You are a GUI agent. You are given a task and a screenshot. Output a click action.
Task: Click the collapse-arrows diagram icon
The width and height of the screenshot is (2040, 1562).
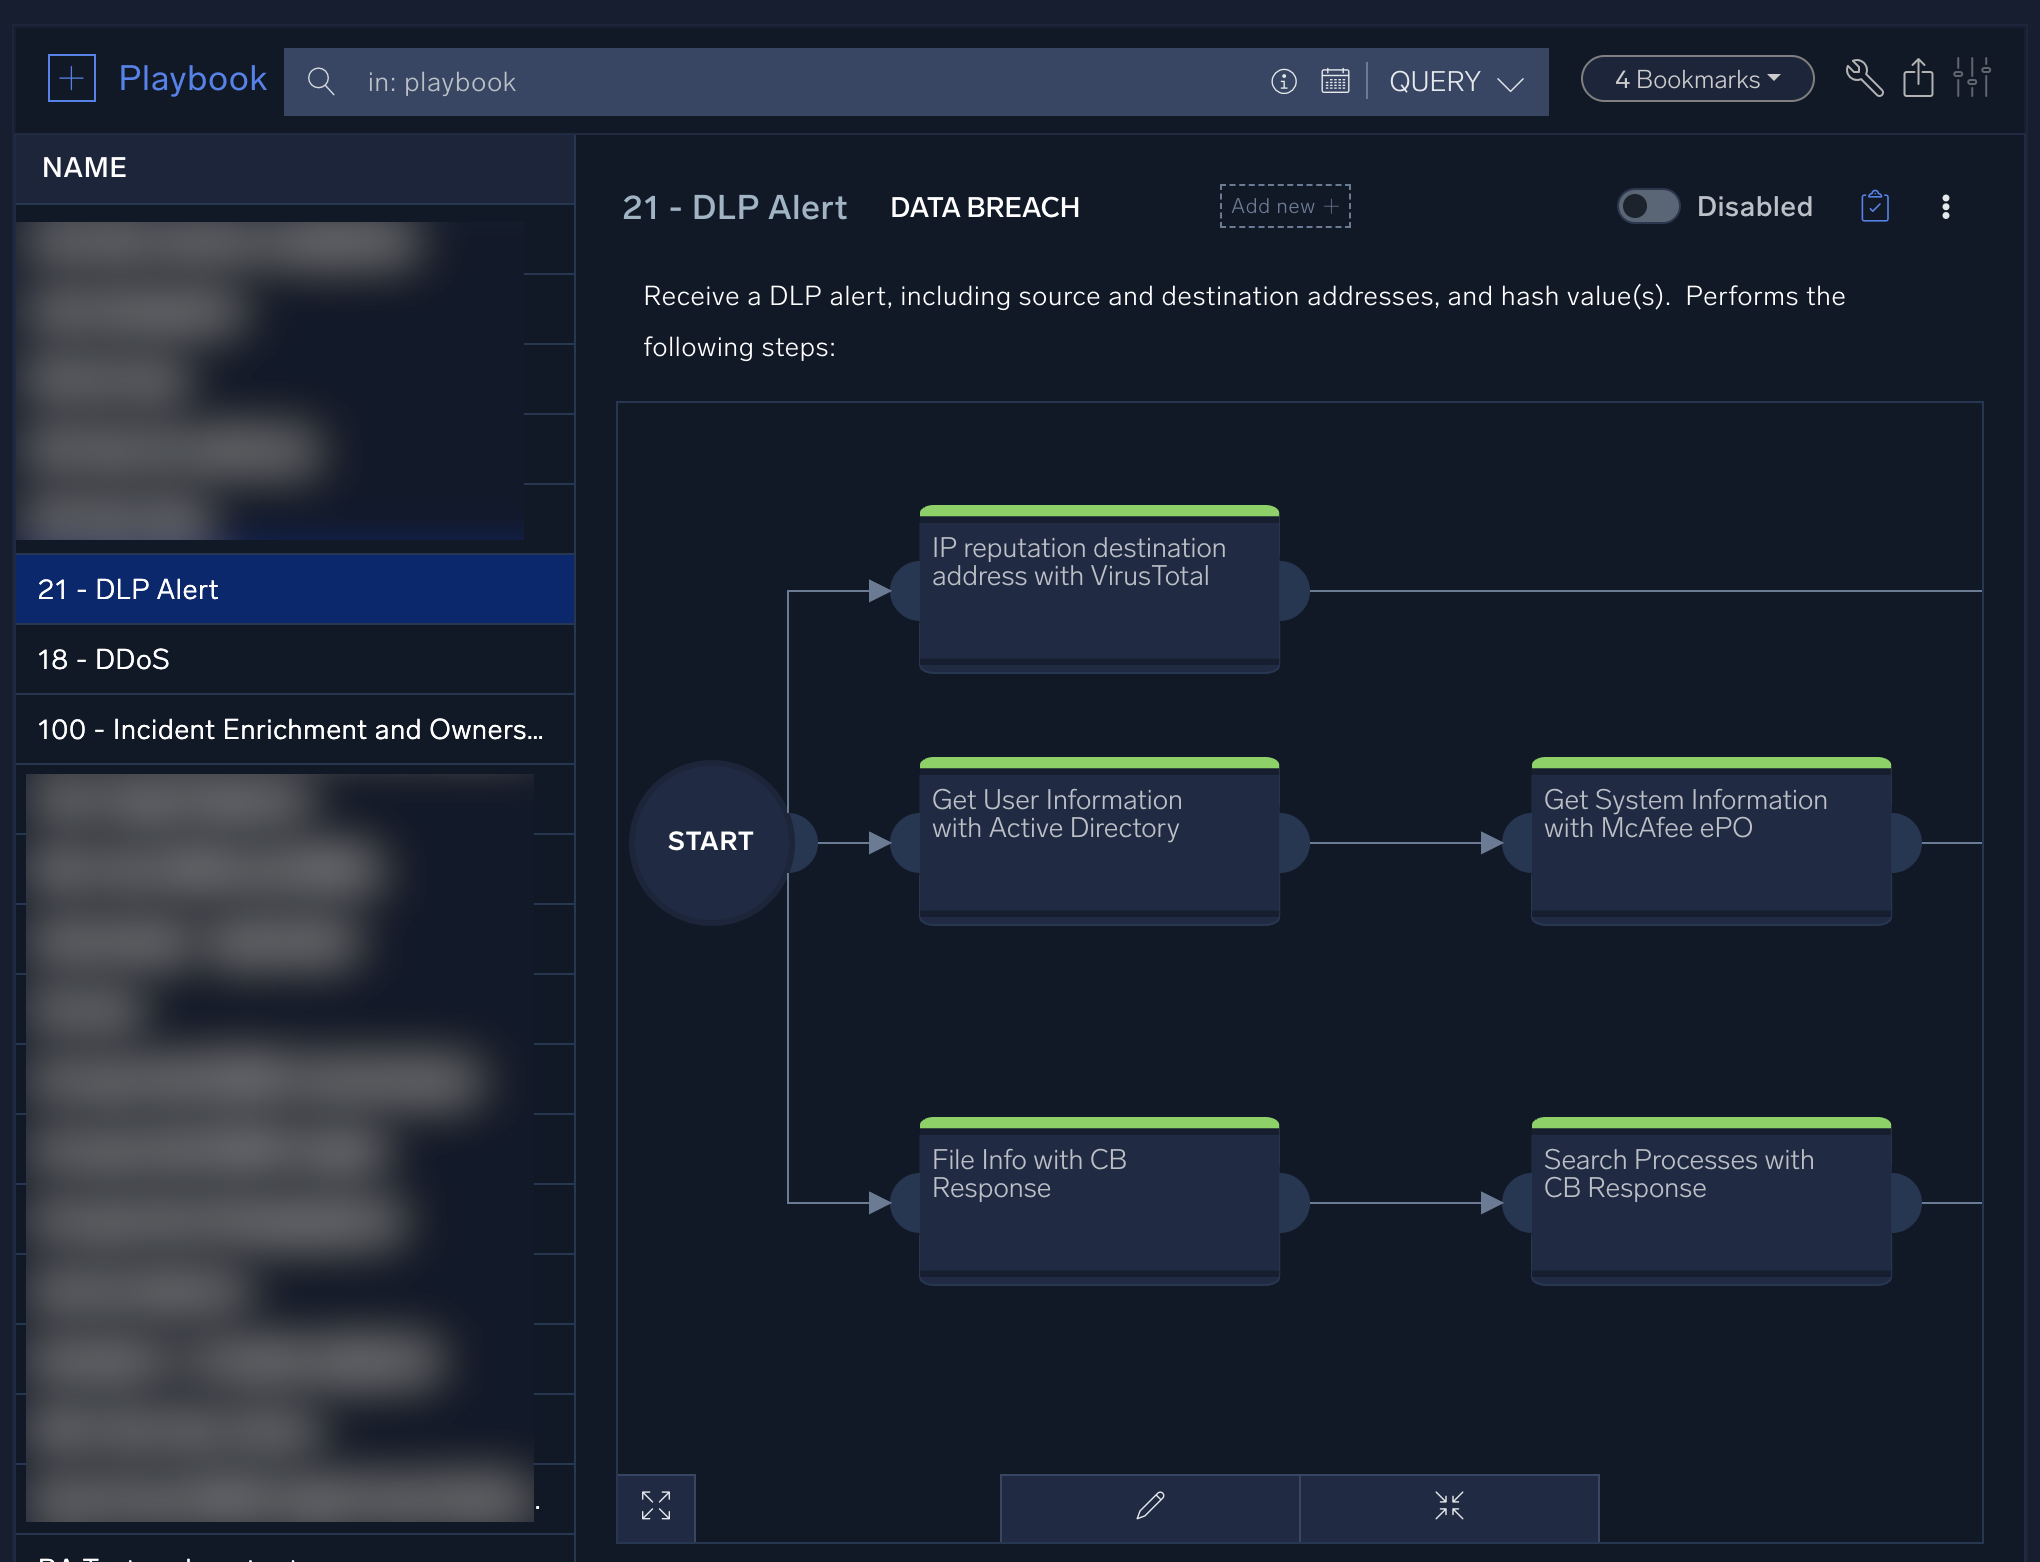tap(1449, 1506)
